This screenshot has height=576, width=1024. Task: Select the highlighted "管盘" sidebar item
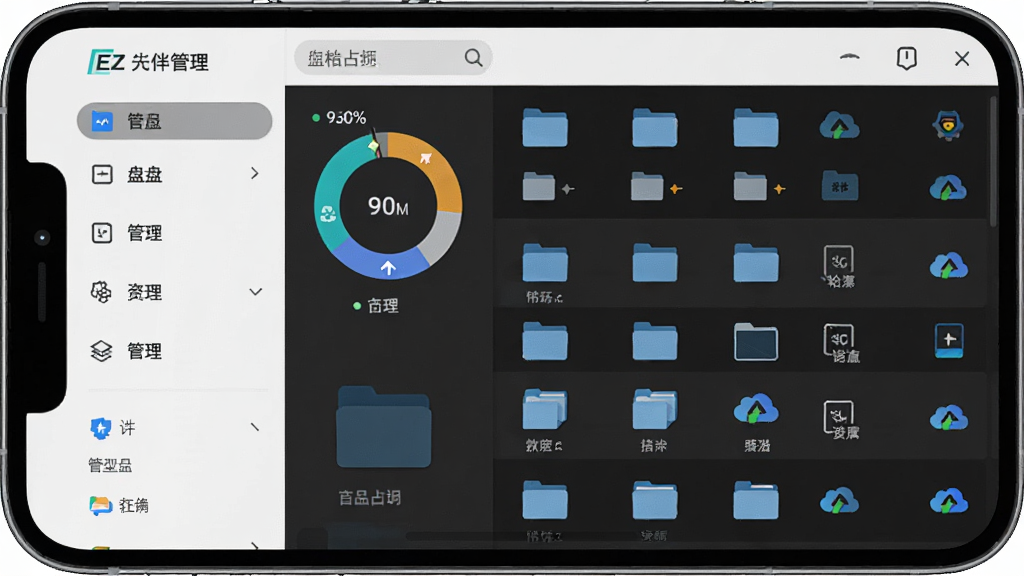(174, 121)
